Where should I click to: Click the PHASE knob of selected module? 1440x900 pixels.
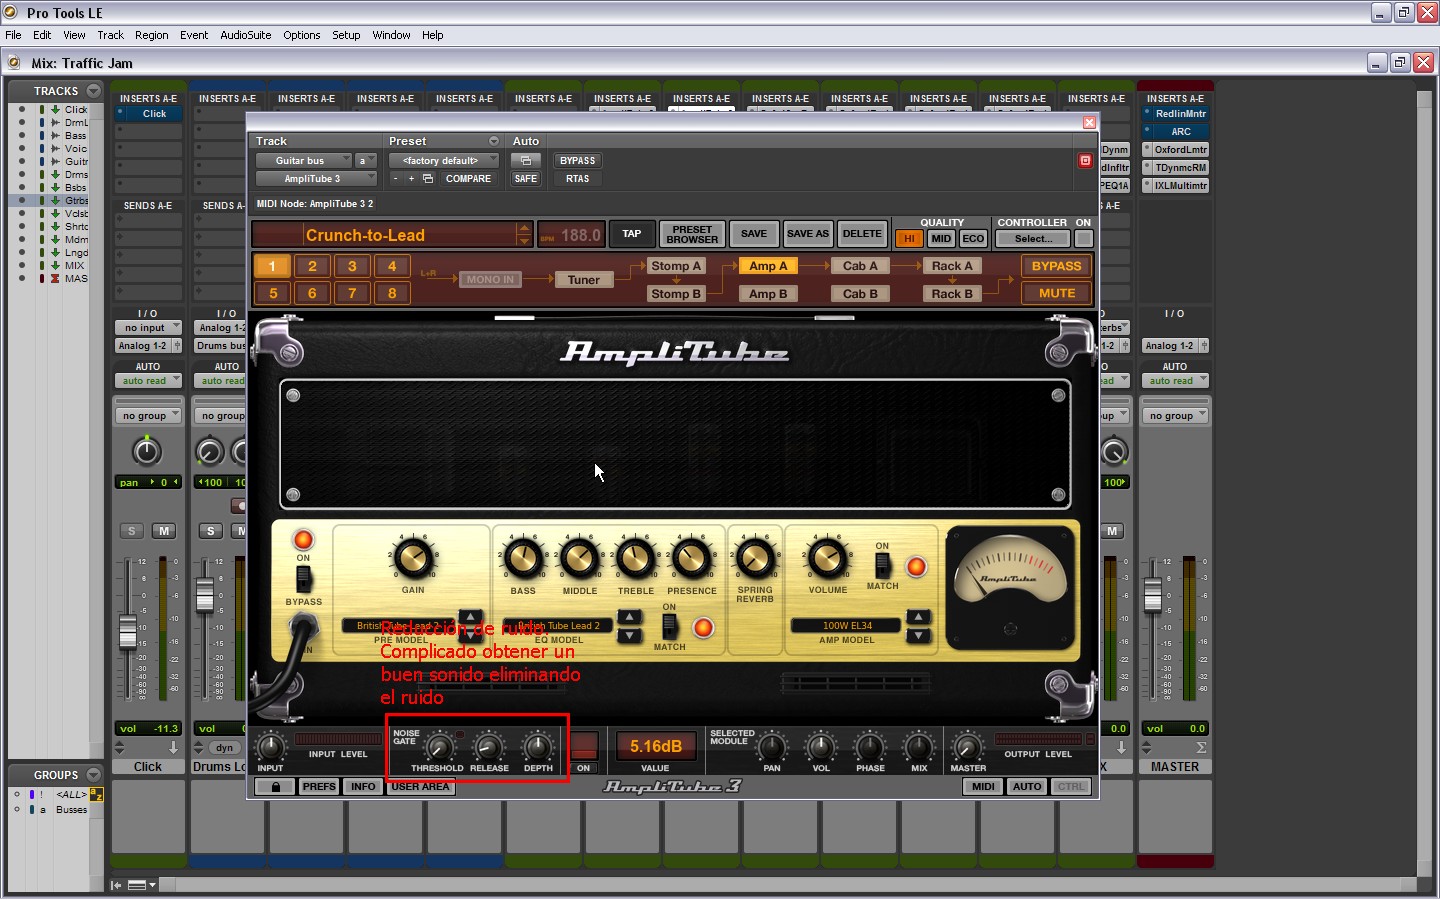pyautogui.click(x=869, y=747)
